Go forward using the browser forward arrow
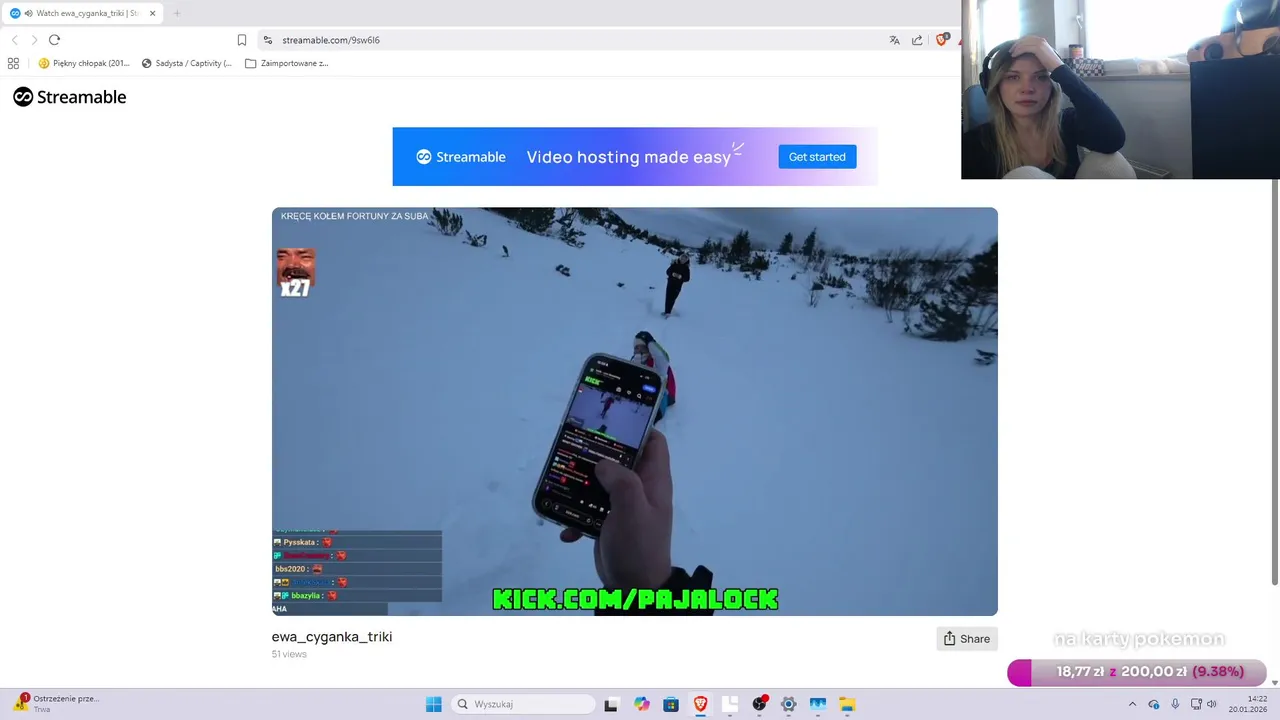The height and width of the screenshot is (720, 1280). tap(34, 40)
